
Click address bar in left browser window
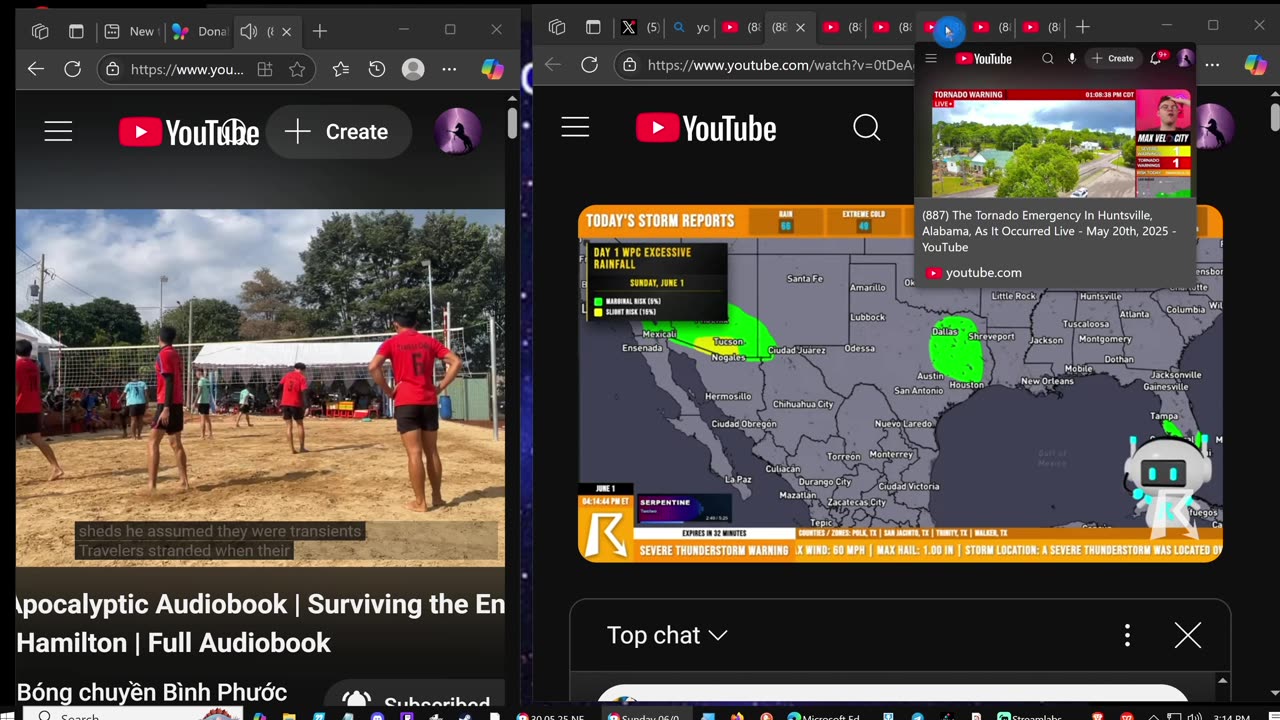coord(187,69)
